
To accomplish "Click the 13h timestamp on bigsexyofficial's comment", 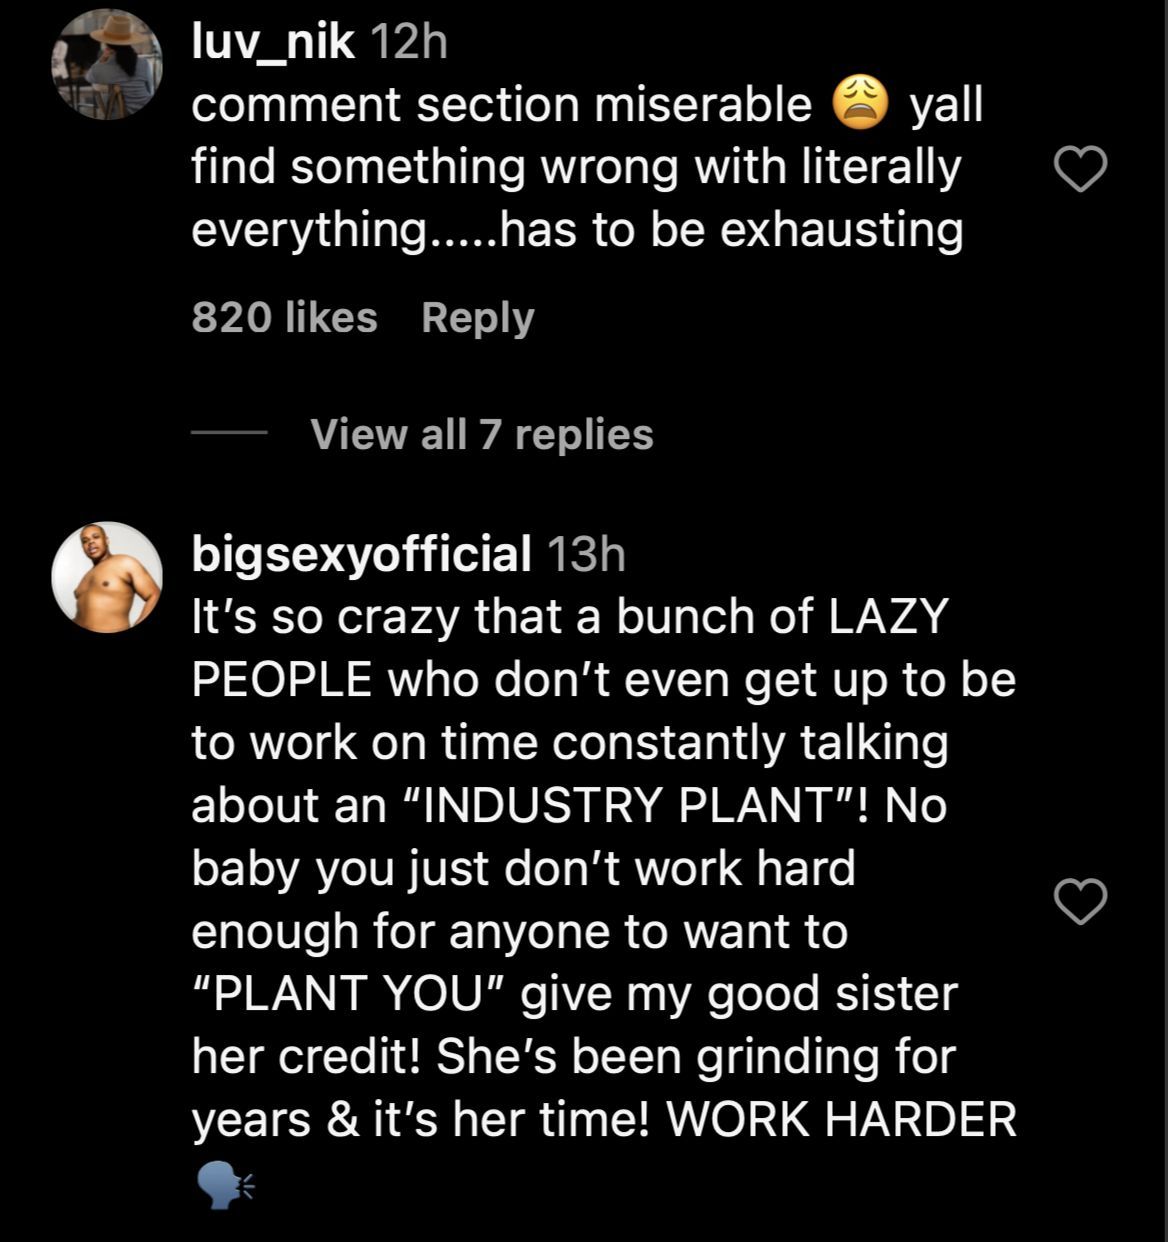I will pos(586,554).
